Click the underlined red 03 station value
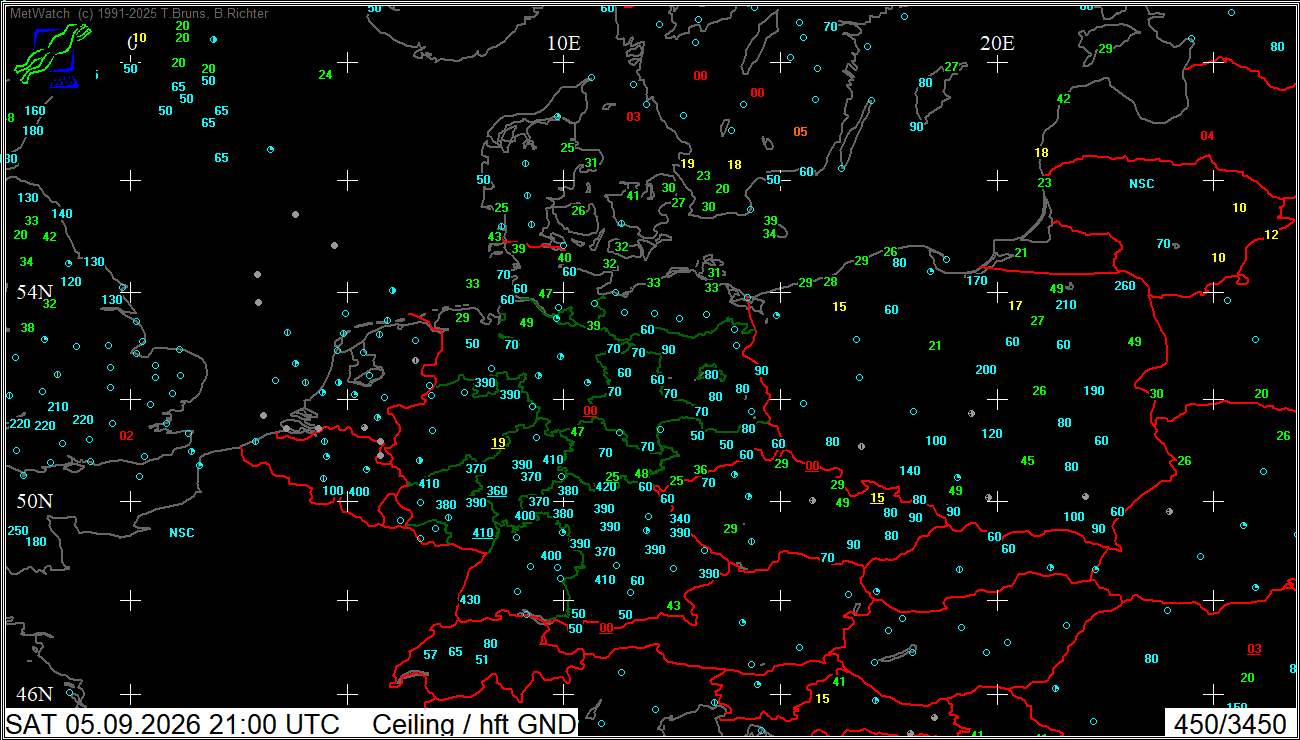Viewport: 1300px width, 740px height. pos(1254,649)
